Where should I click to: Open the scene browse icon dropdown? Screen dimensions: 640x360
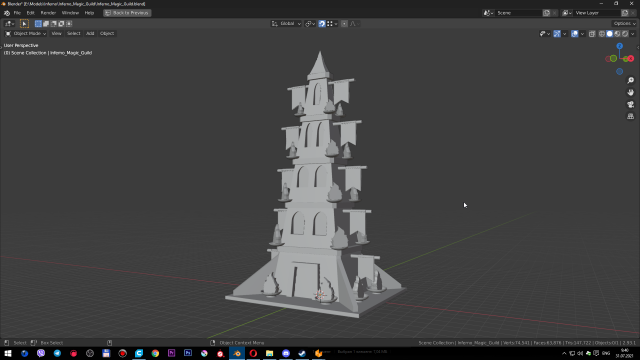click(x=488, y=13)
